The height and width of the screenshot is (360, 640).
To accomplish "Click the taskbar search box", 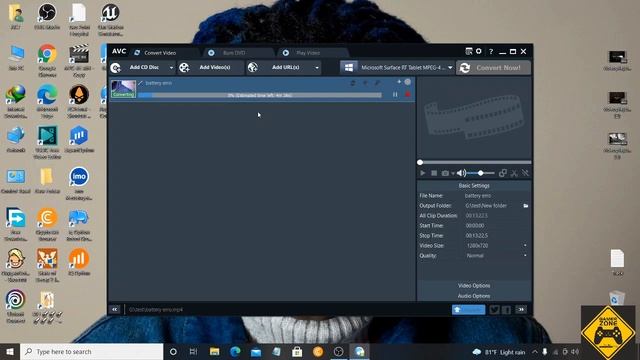I will (x=91, y=351).
